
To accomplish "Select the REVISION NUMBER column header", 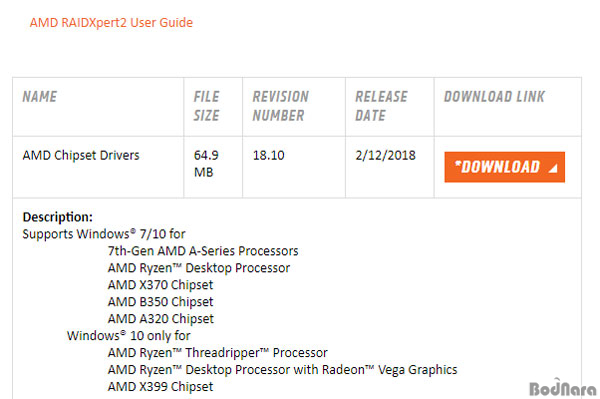I will click(x=280, y=106).
